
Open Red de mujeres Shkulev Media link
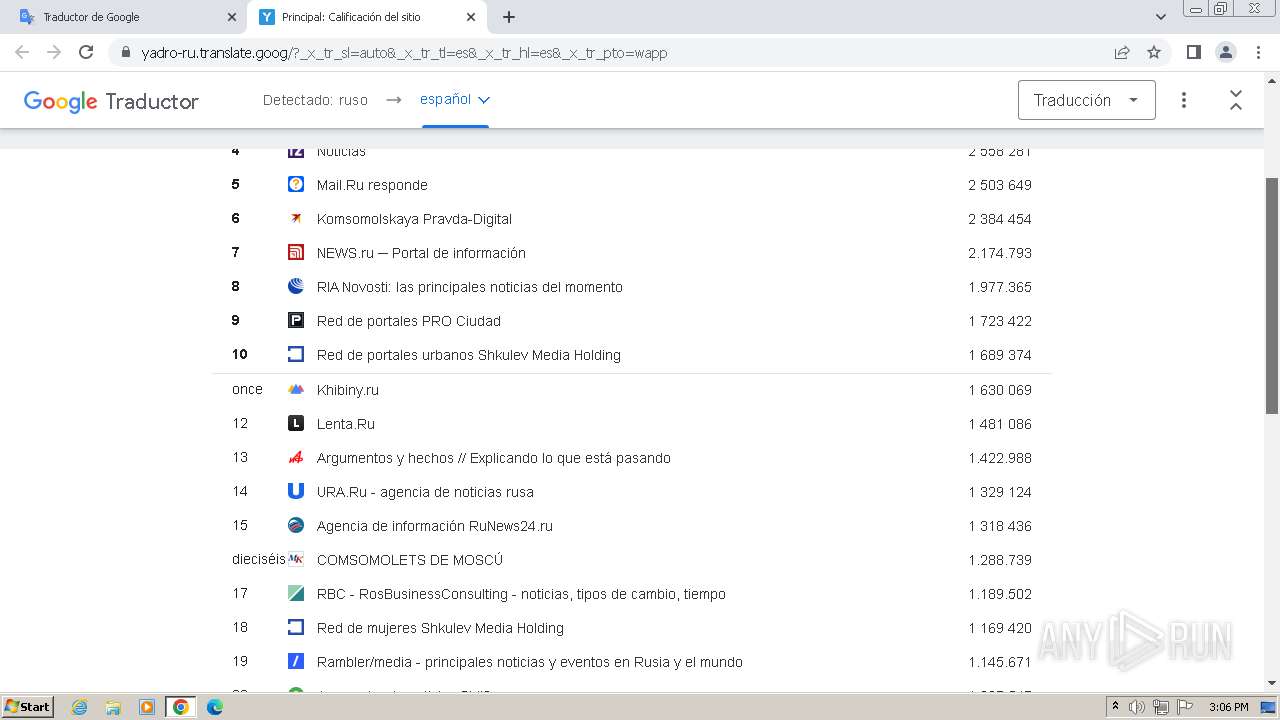pyautogui.click(x=440, y=628)
